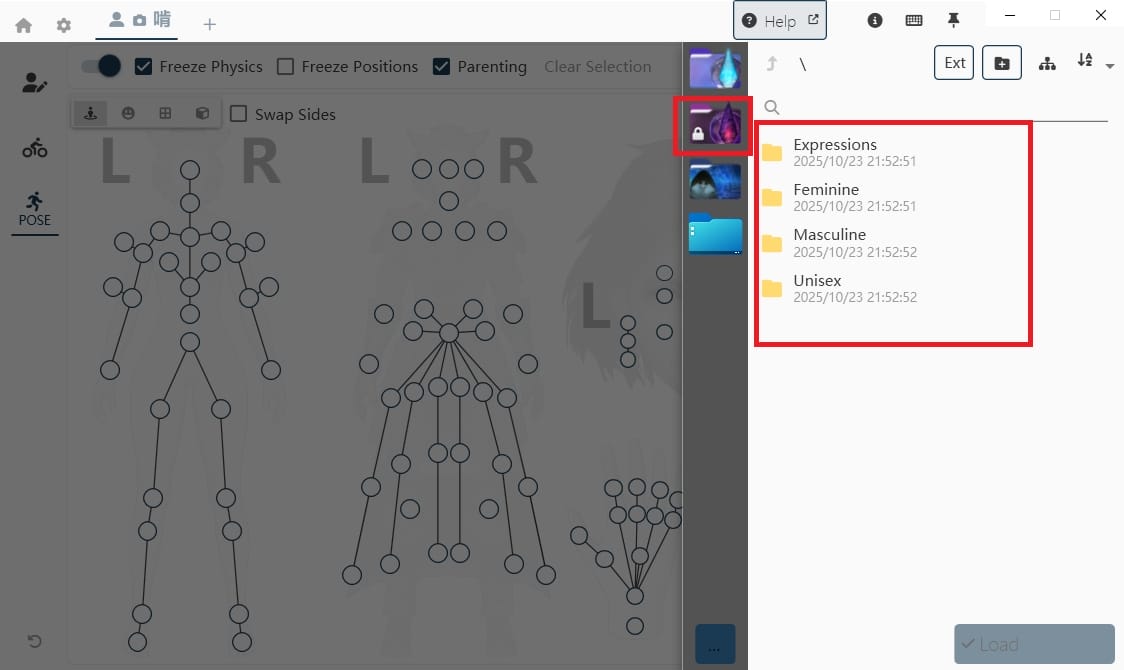
Task: Switch to the 啃 actor tab
Action: [139, 20]
